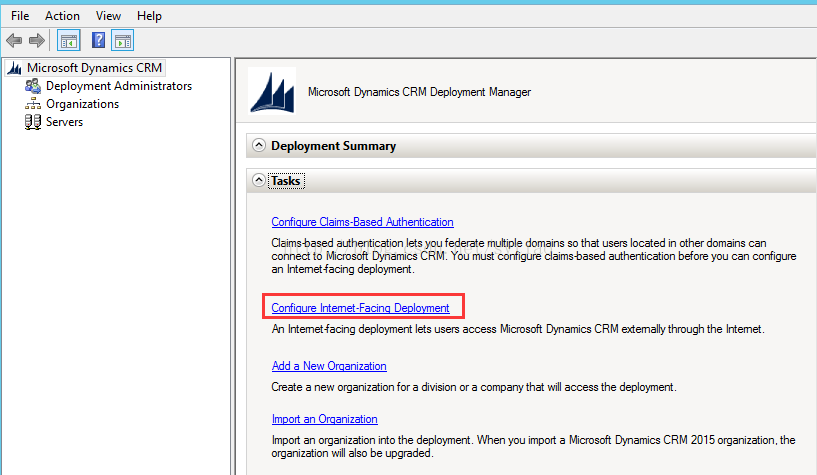This screenshot has height=475, width=817.
Task: Collapse the Deployment Summary section chevron
Action: (259, 145)
